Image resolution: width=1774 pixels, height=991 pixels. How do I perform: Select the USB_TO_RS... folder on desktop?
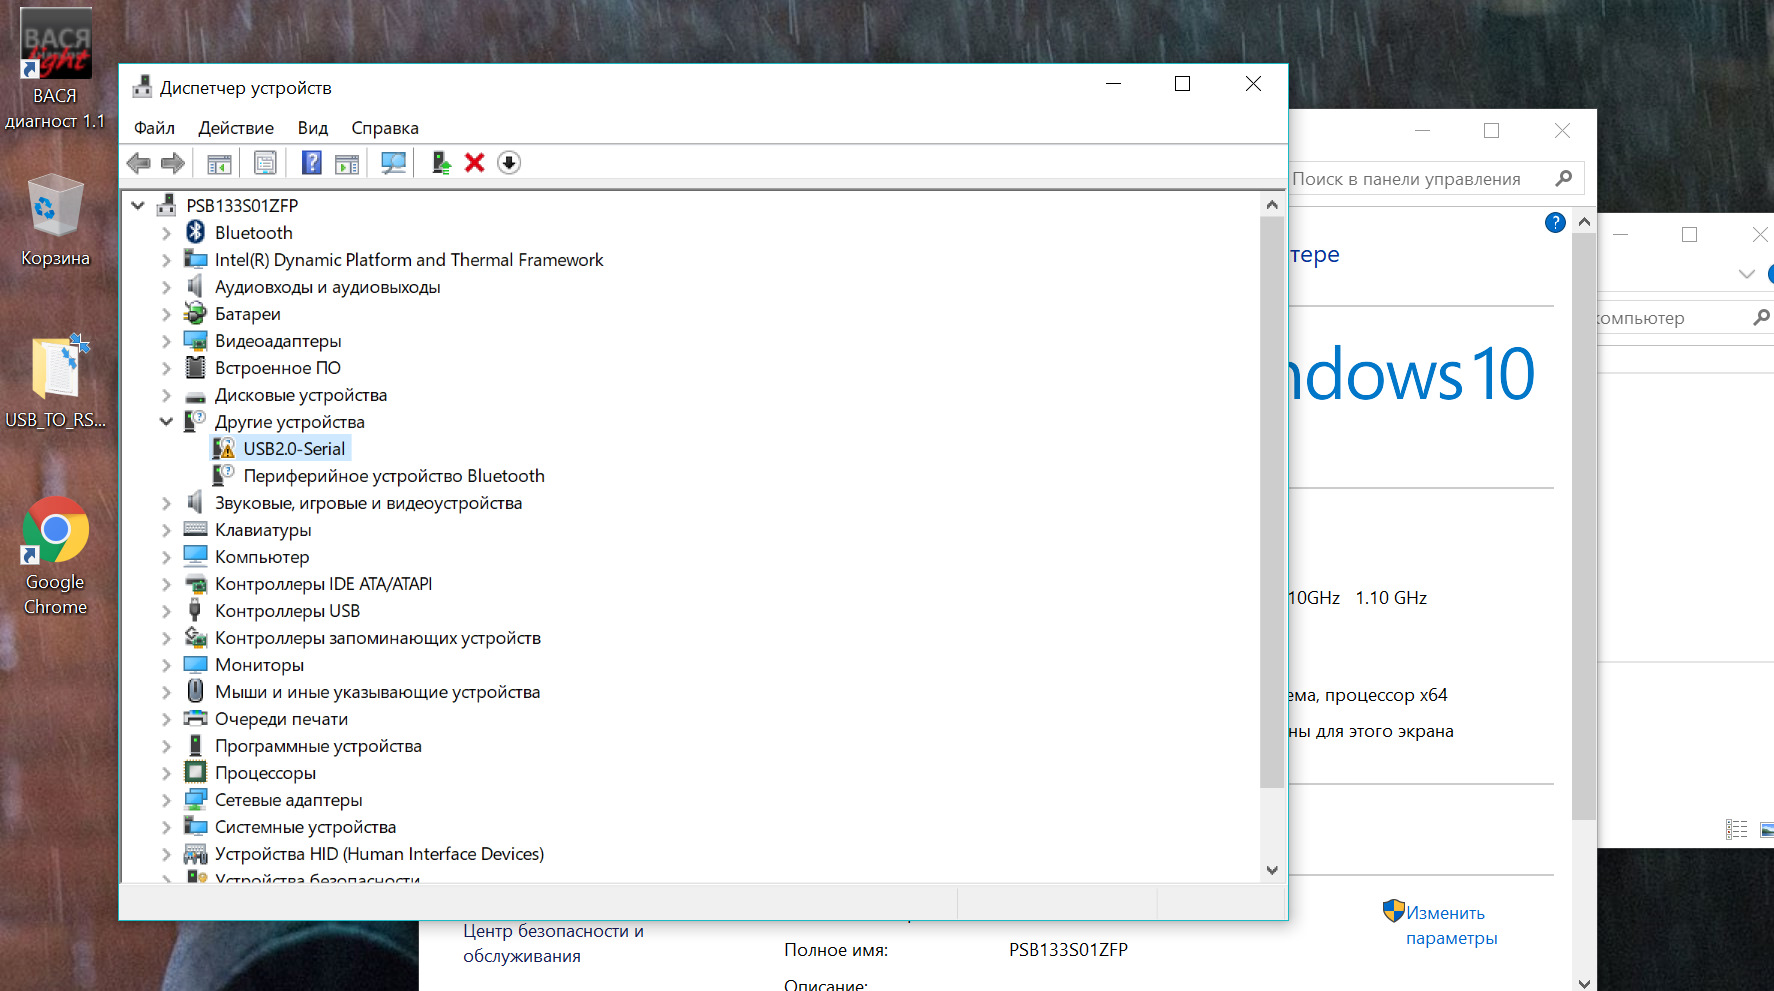pos(55,381)
